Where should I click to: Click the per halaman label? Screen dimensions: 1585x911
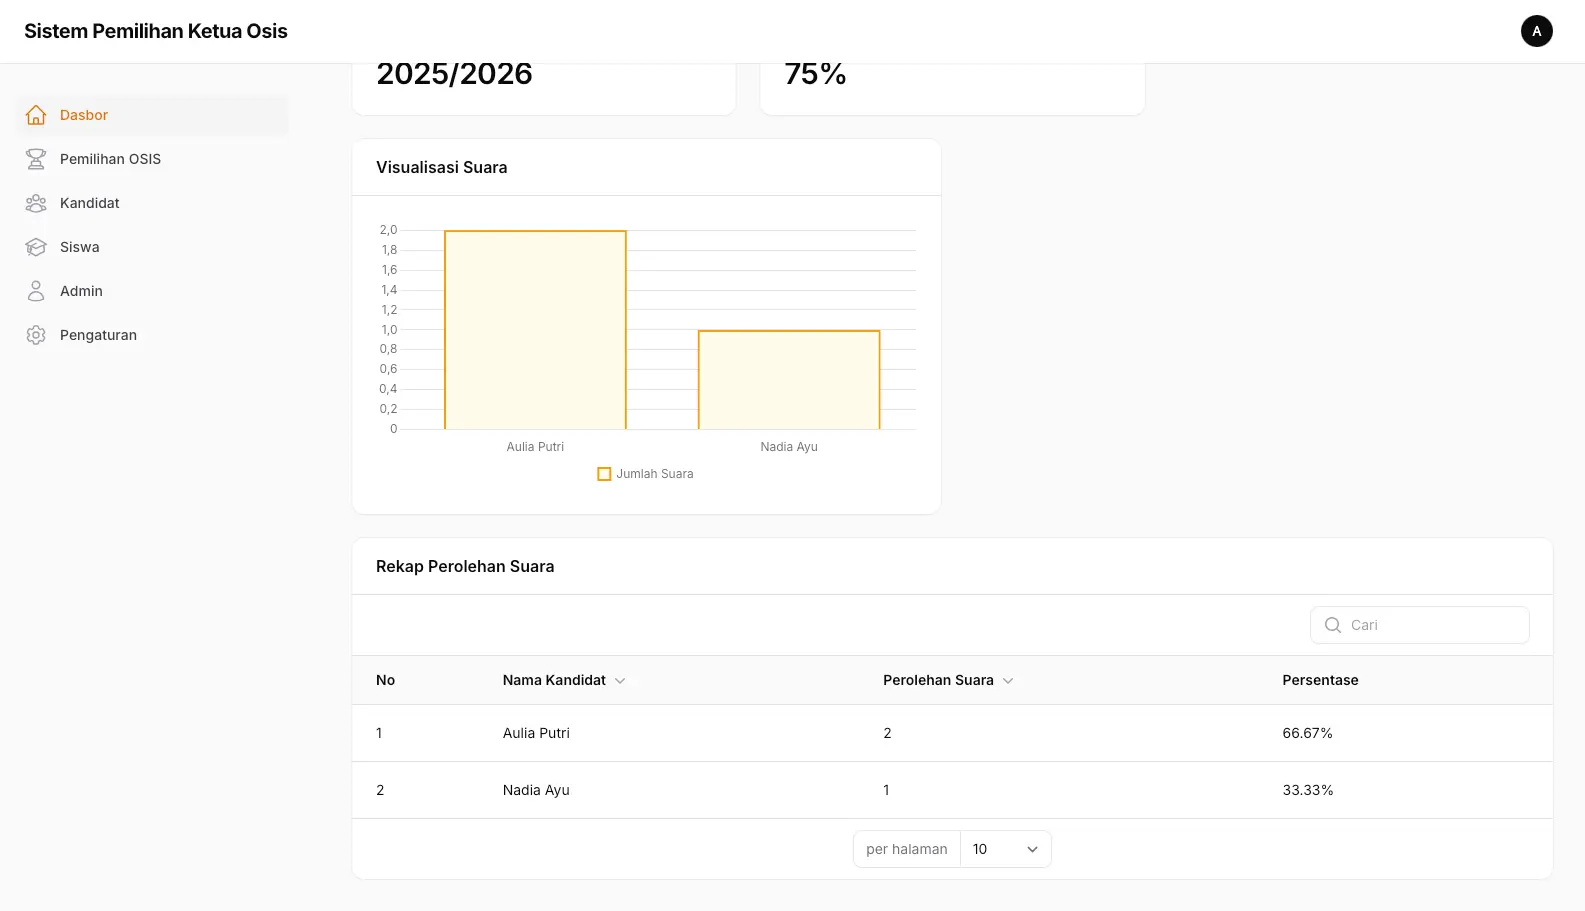[907, 849]
